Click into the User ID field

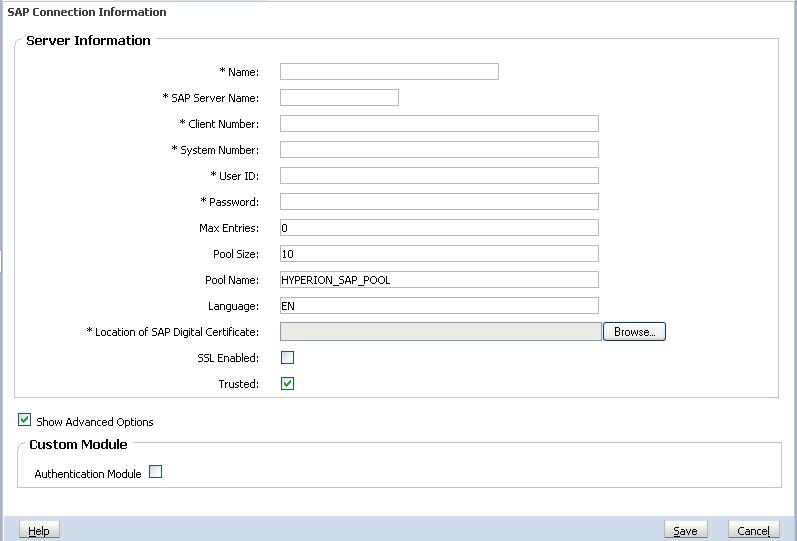click(439, 175)
